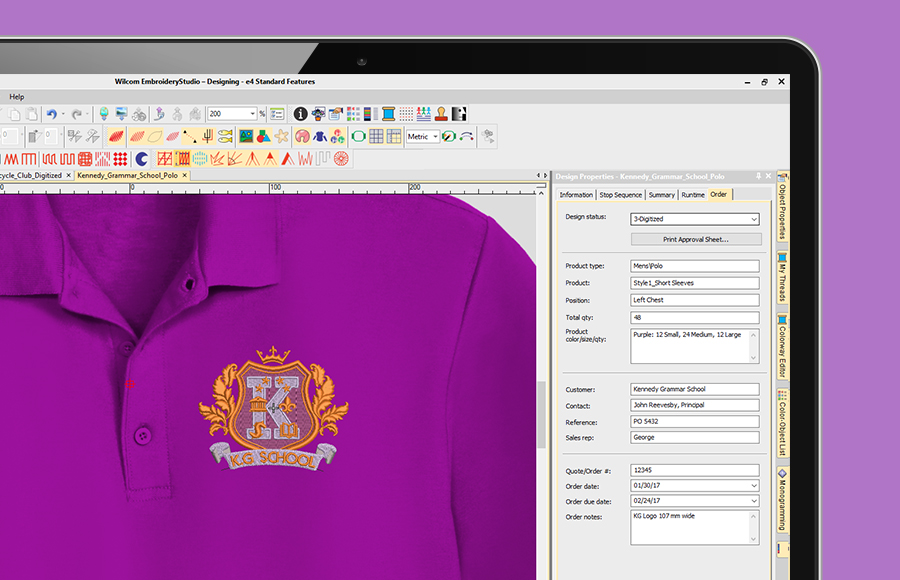900x580 pixels.
Task: Click the green oval hoop icon
Action: (357, 135)
